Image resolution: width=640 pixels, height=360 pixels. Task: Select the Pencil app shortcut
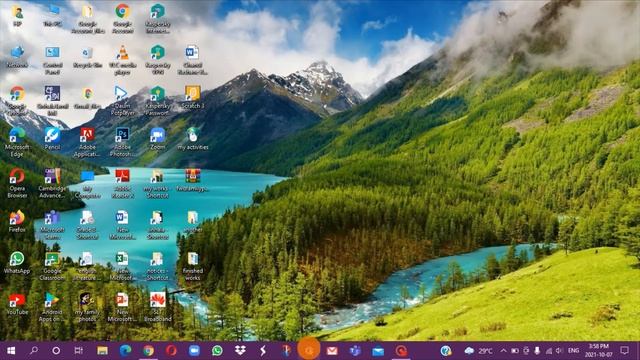(x=53, y=139)
